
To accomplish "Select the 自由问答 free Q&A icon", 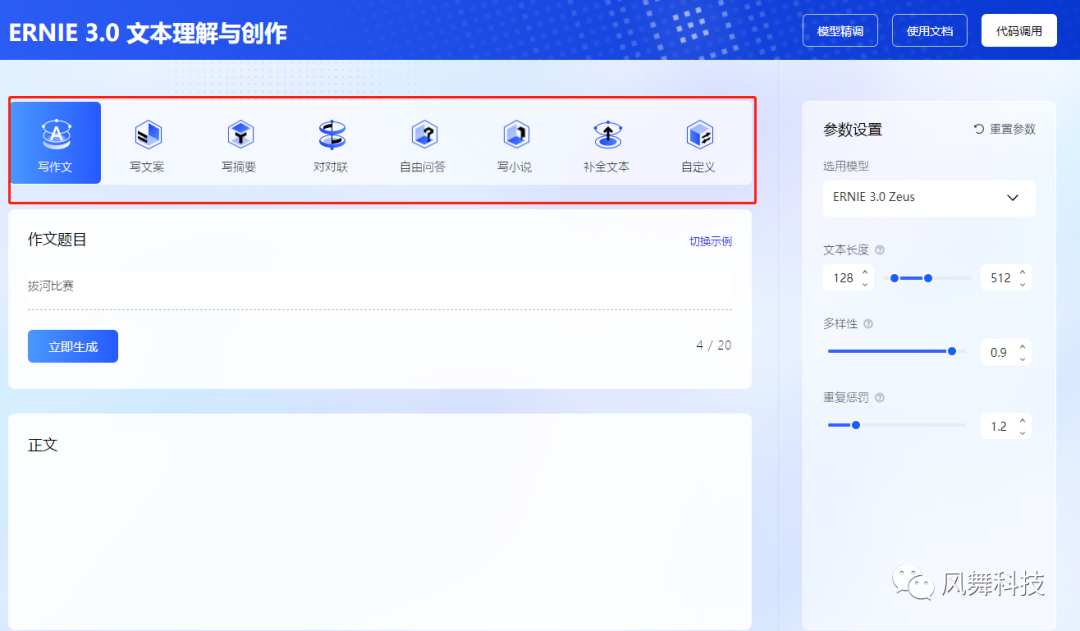I will [424, 134].
